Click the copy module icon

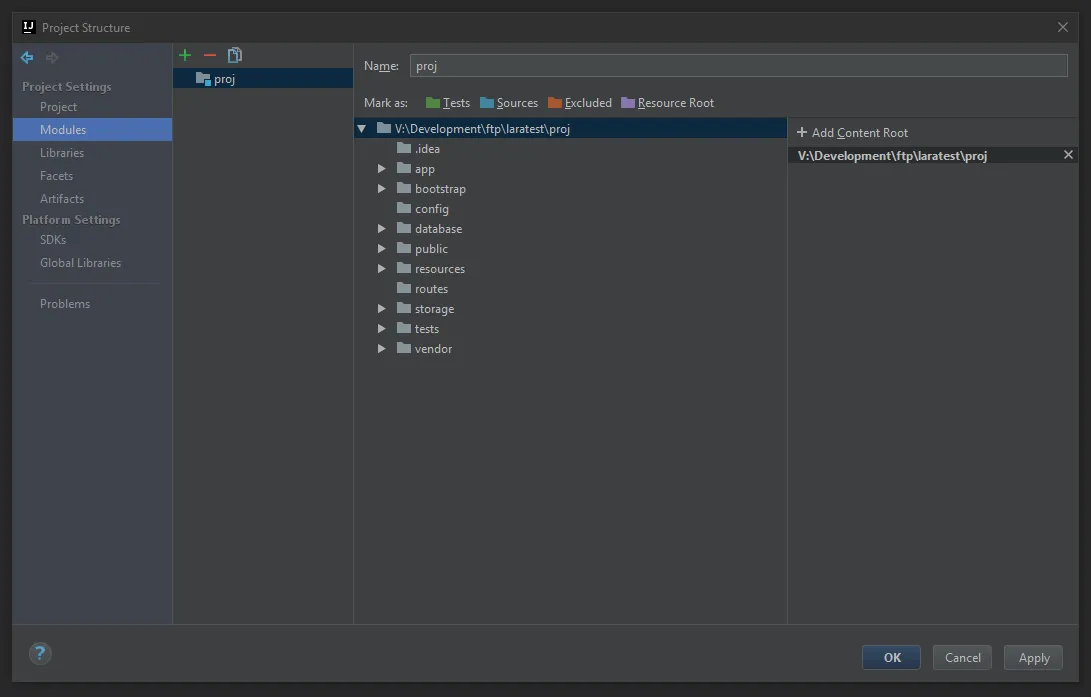tap(235, 55)
